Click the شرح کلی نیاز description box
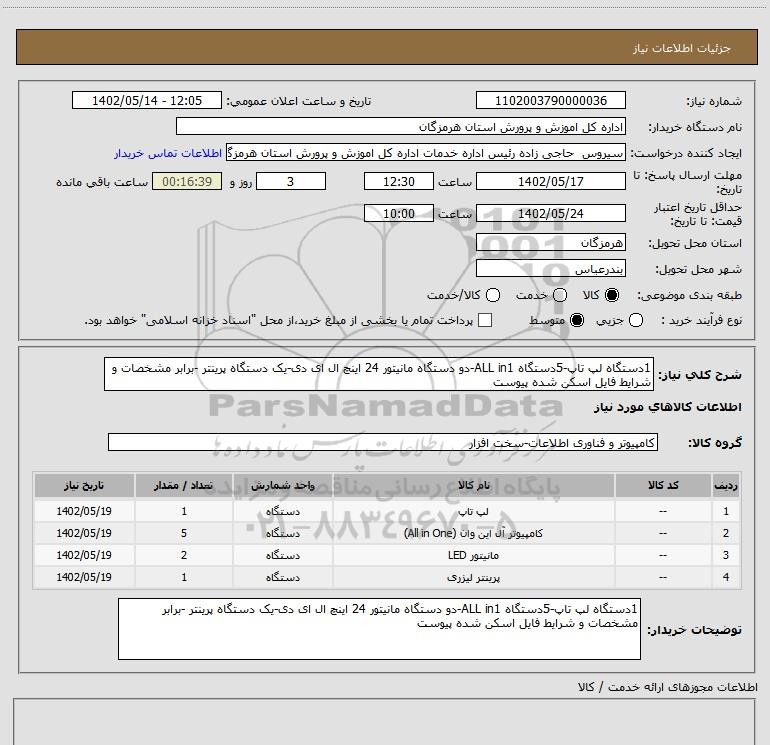 click(379, 374)
